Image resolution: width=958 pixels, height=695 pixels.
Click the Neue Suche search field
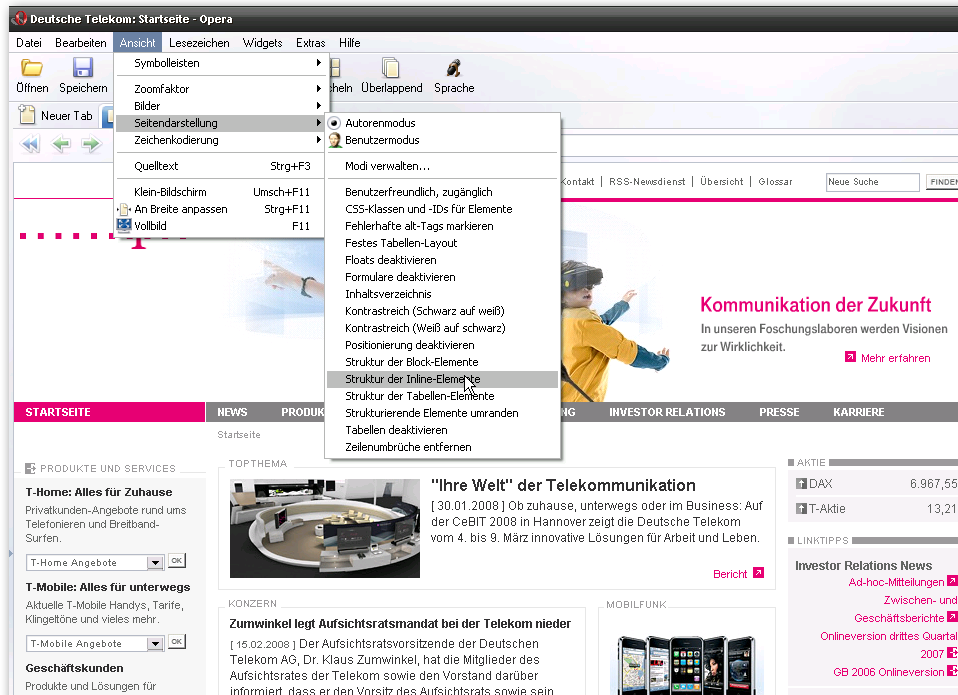[x=872, y=182]
